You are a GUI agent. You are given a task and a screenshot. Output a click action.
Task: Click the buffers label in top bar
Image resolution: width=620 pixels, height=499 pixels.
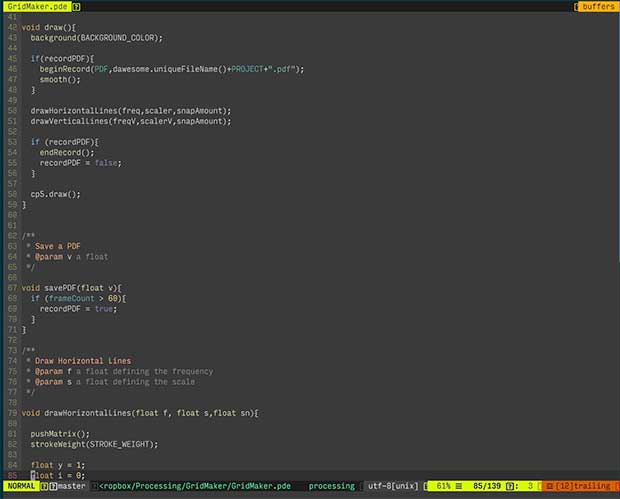click(x=598, y=6)
